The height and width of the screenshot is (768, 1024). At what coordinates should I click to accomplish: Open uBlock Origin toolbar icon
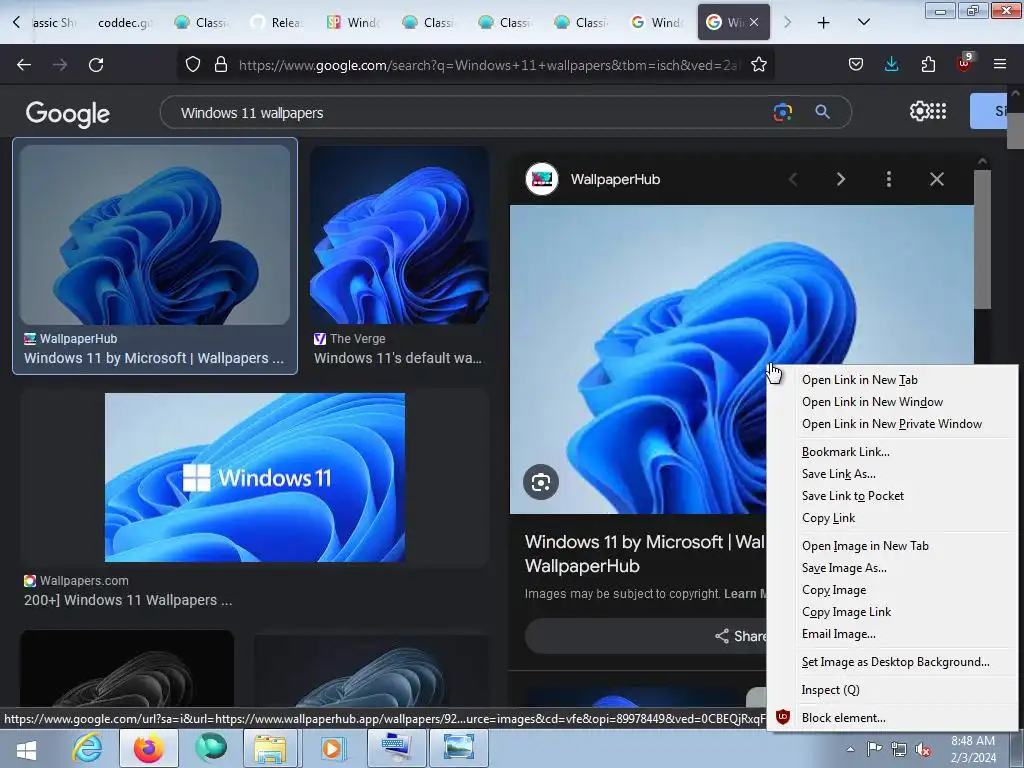pos(964,63)
